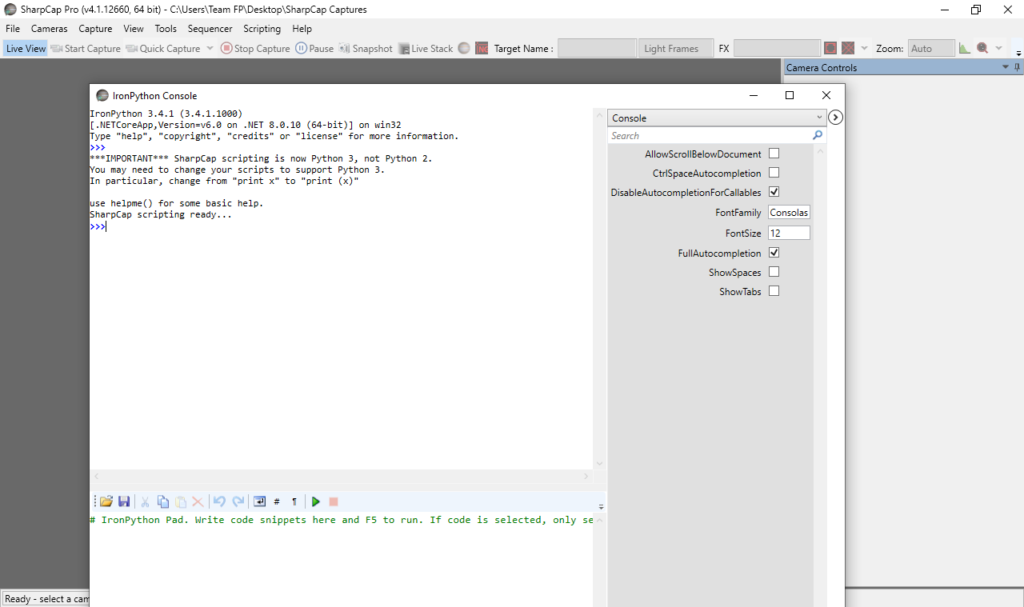This screenshot has width=1024, height=607.
Task: Expand IronPython Pad toolbar overflow
Action: click(601, 506)
